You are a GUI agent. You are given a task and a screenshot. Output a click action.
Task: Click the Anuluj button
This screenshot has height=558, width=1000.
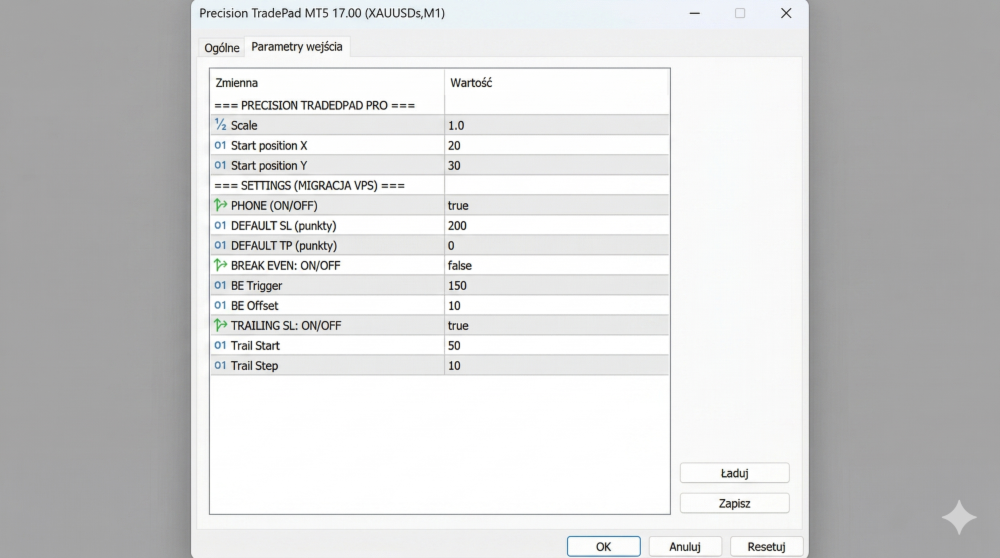tap(685, 547)
